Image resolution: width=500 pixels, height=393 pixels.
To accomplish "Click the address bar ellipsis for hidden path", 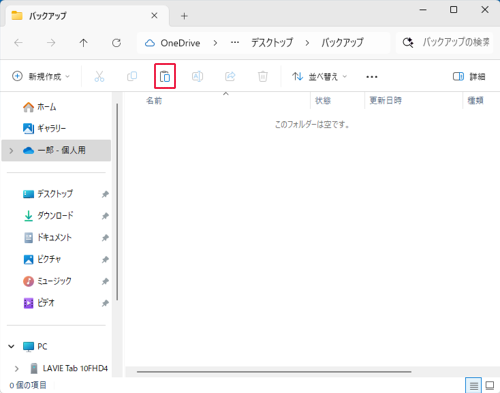I will [235, 43].
